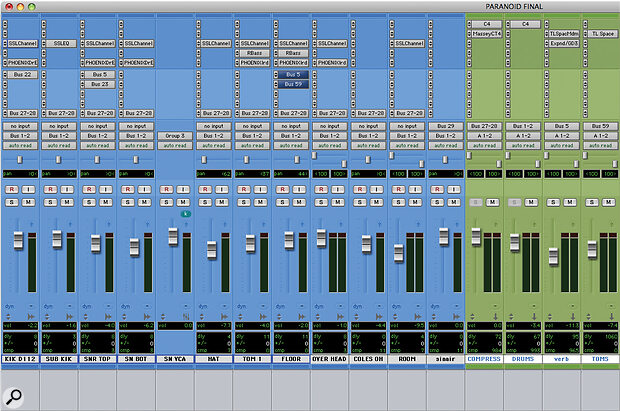This screenshot has width=620, height=411.
Task: Click the Bus 22 send on KIK D112
Action: tap(21, 74)
